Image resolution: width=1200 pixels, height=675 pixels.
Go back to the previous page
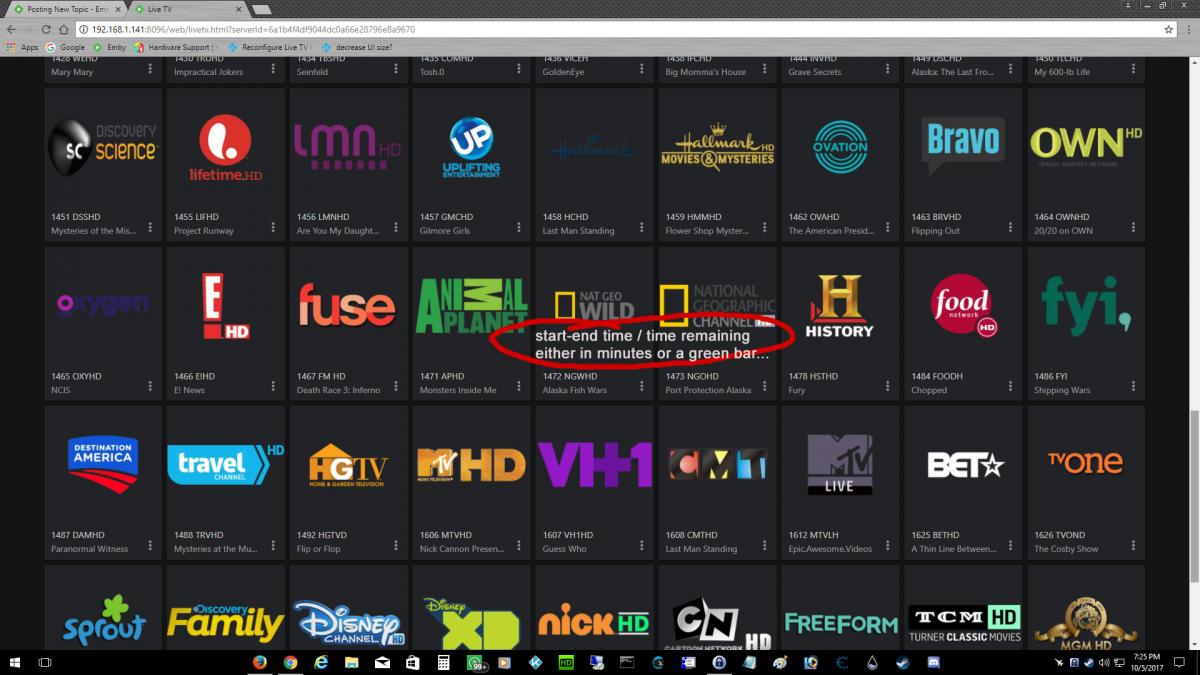tap(12, 30)
